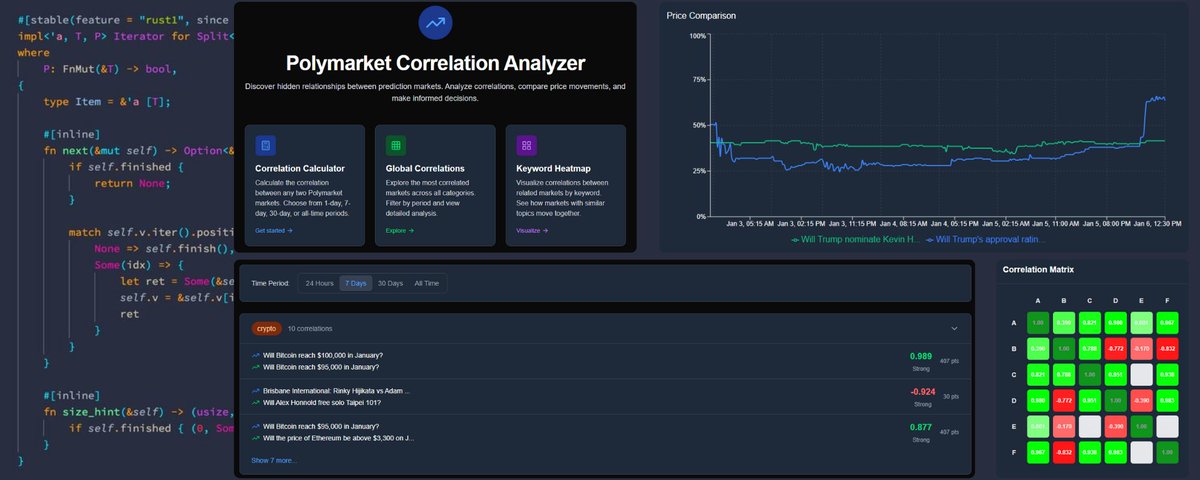Click matrix cell row A column F 0.967
The height and width of the screenshot is (480, 1200).
[x=1166, y=322]
